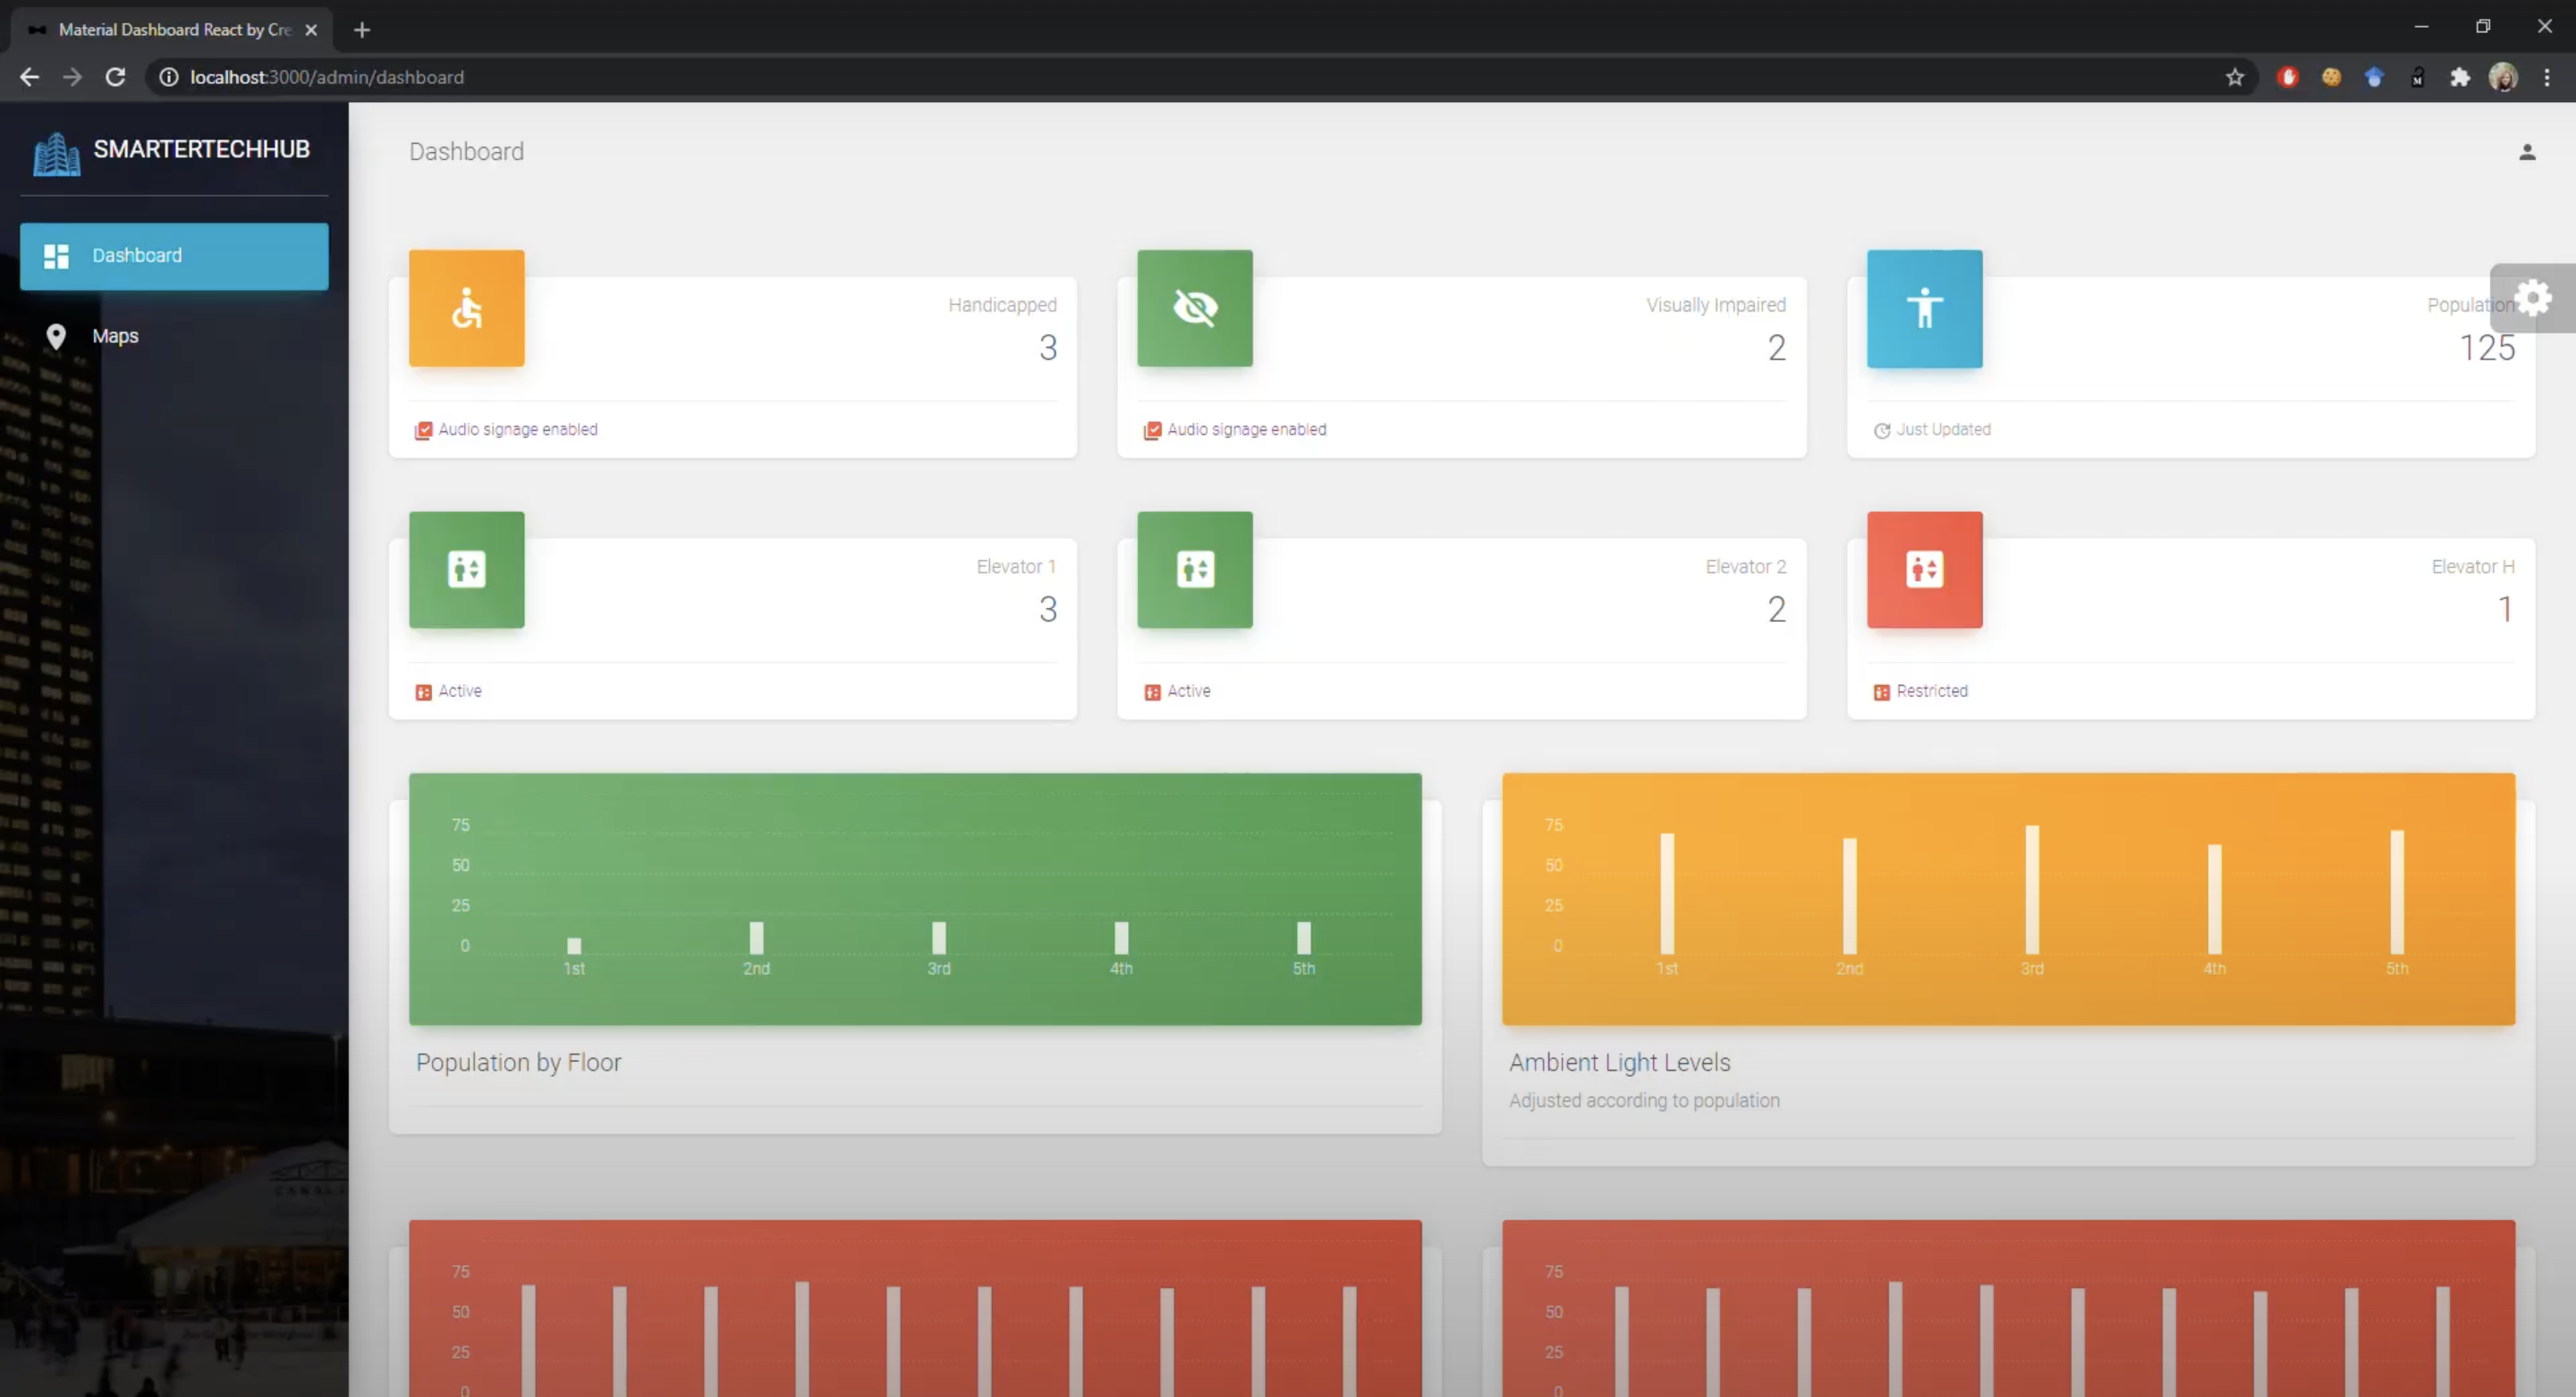
Task: Click the red Elevator H icon
Action: coord(1923,570)
